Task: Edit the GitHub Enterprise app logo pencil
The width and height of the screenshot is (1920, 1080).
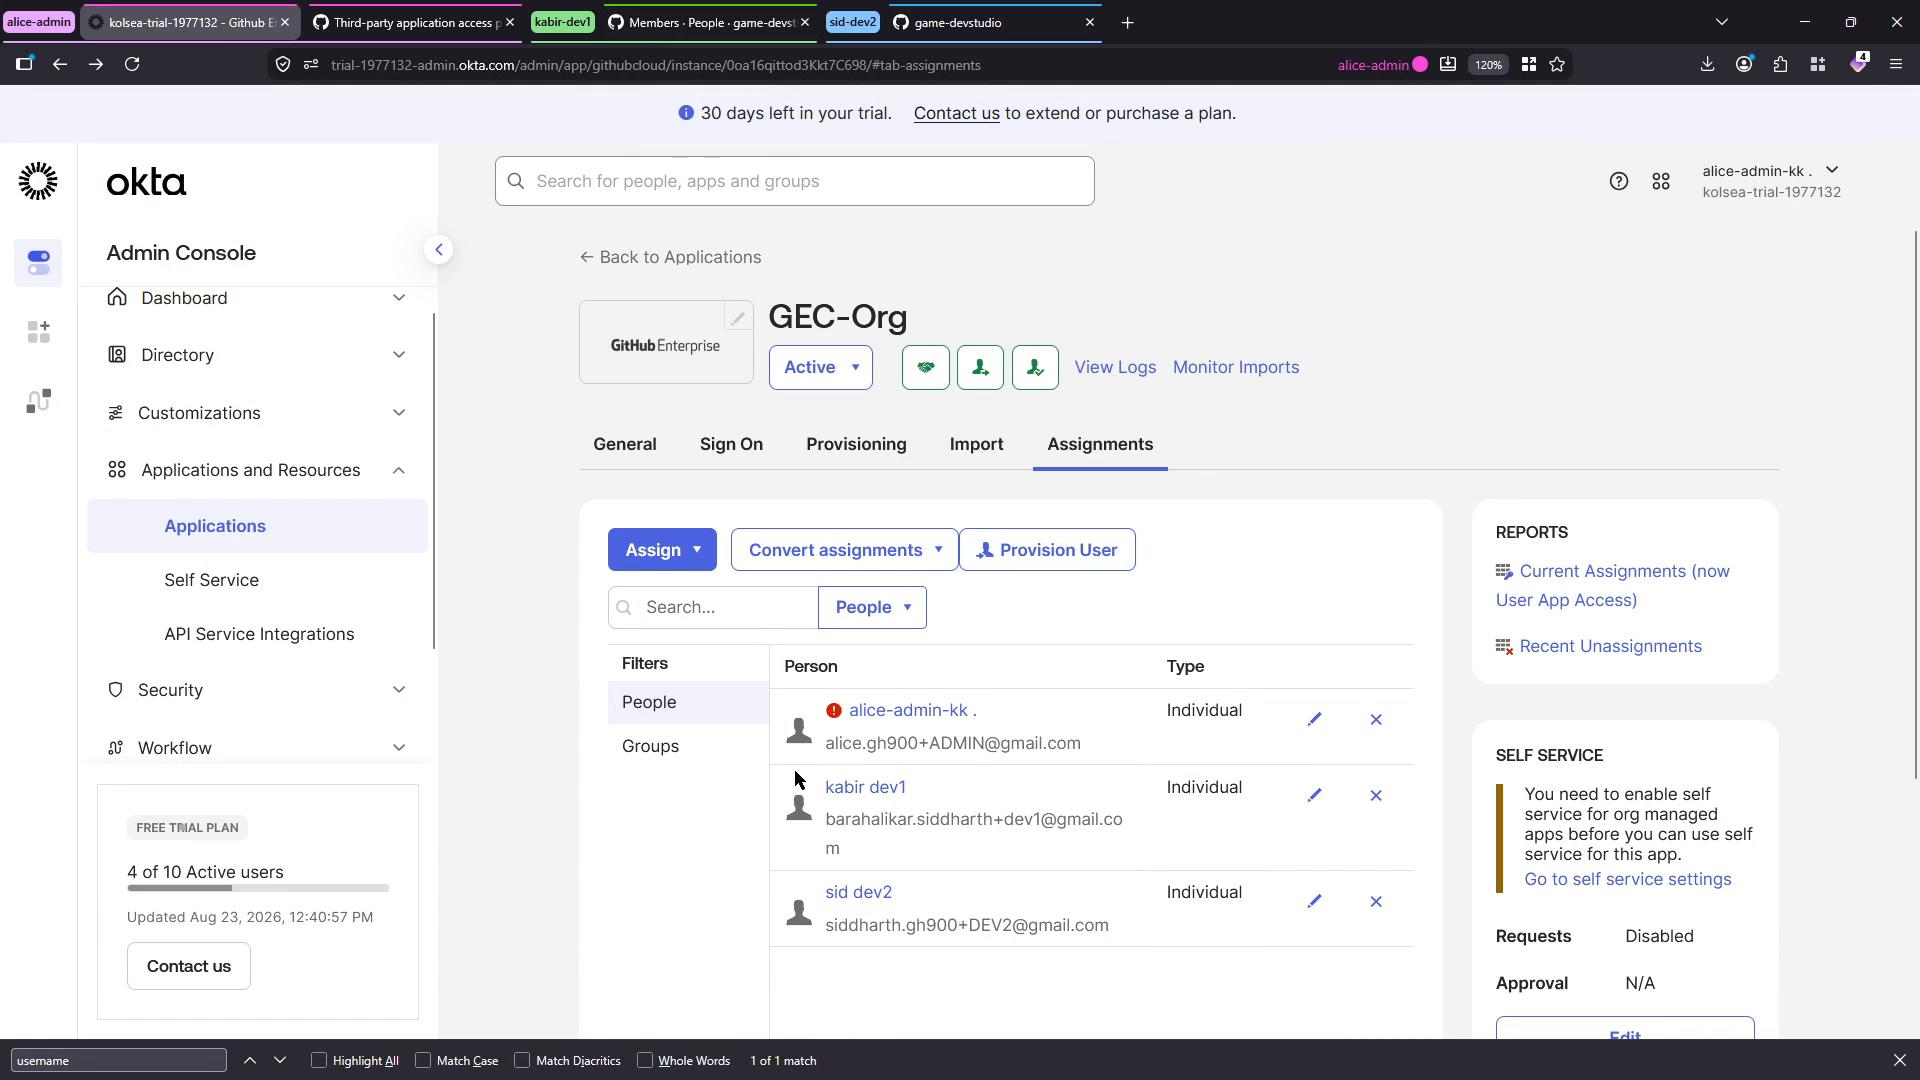Action: pyautogui.click(x=737, y=318)
